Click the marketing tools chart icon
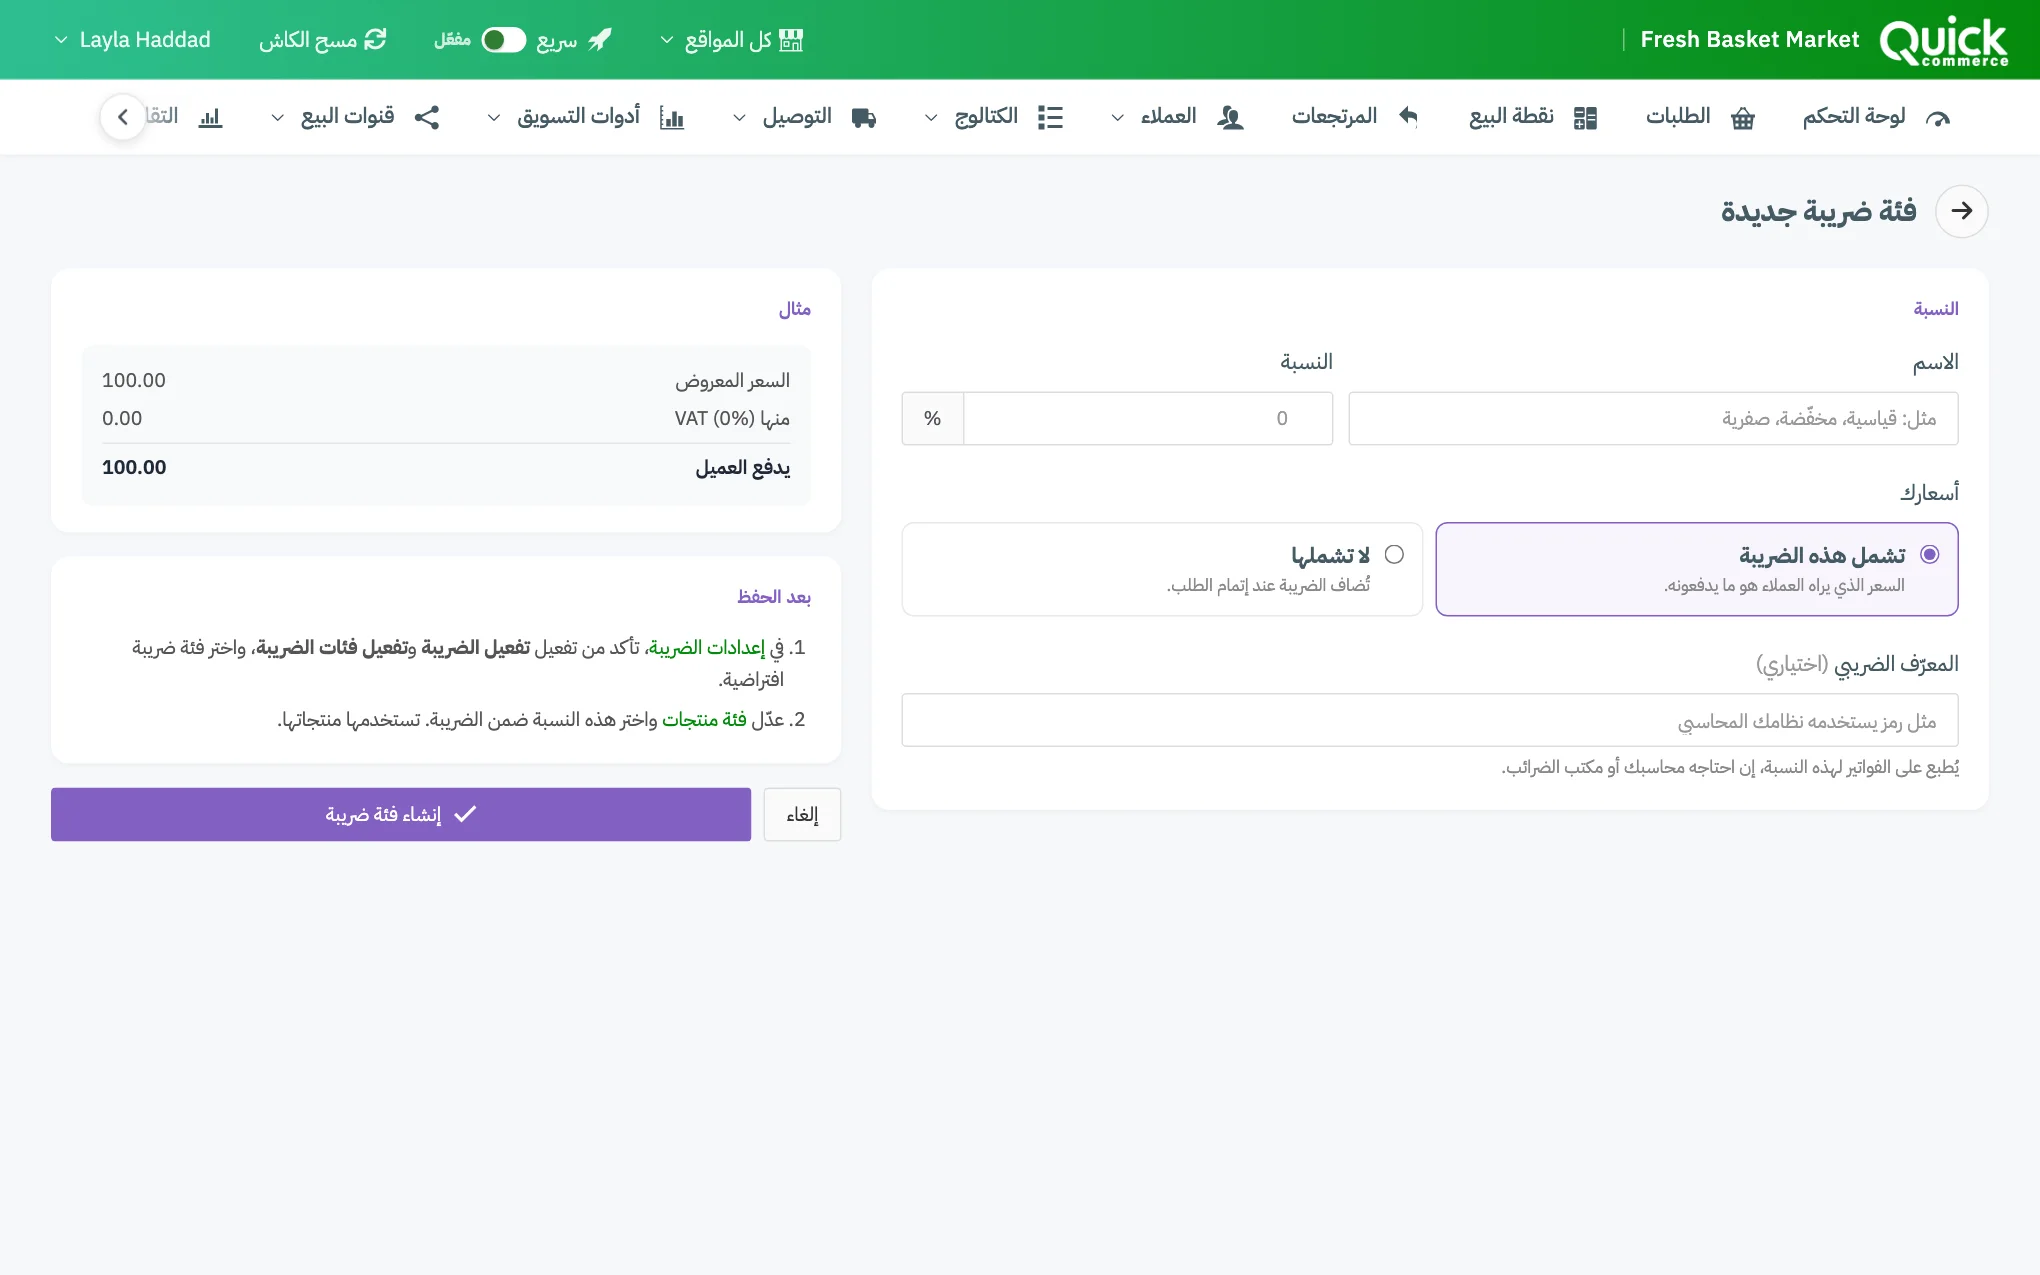 [672, 118]
